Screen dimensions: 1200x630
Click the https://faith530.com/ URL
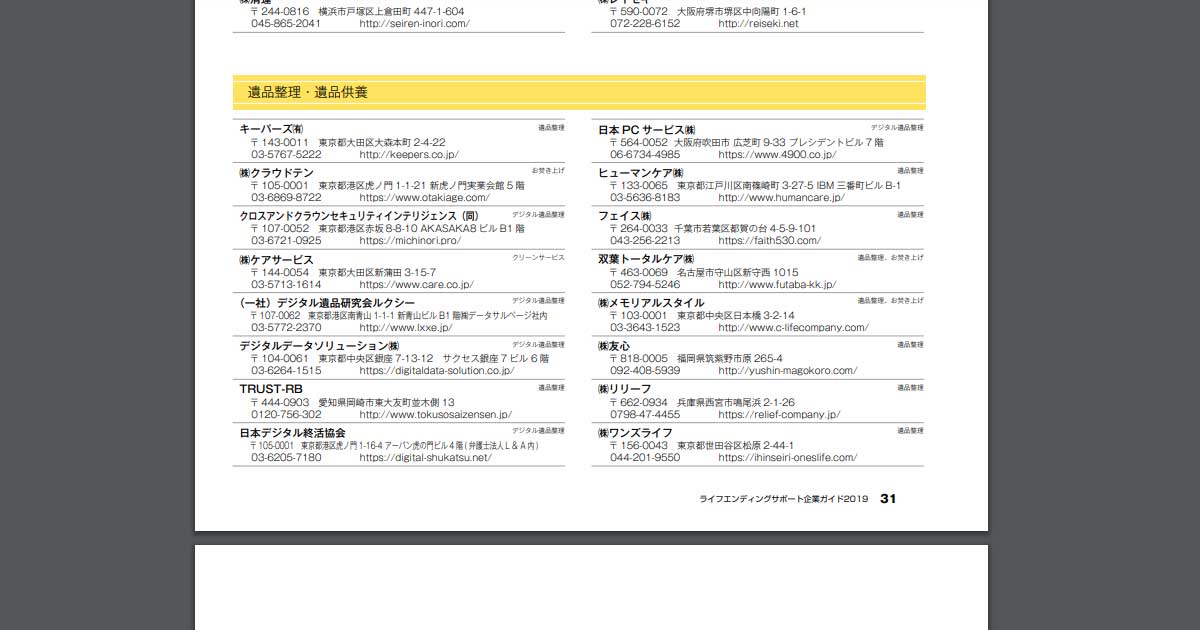click(x=770, y=241)
